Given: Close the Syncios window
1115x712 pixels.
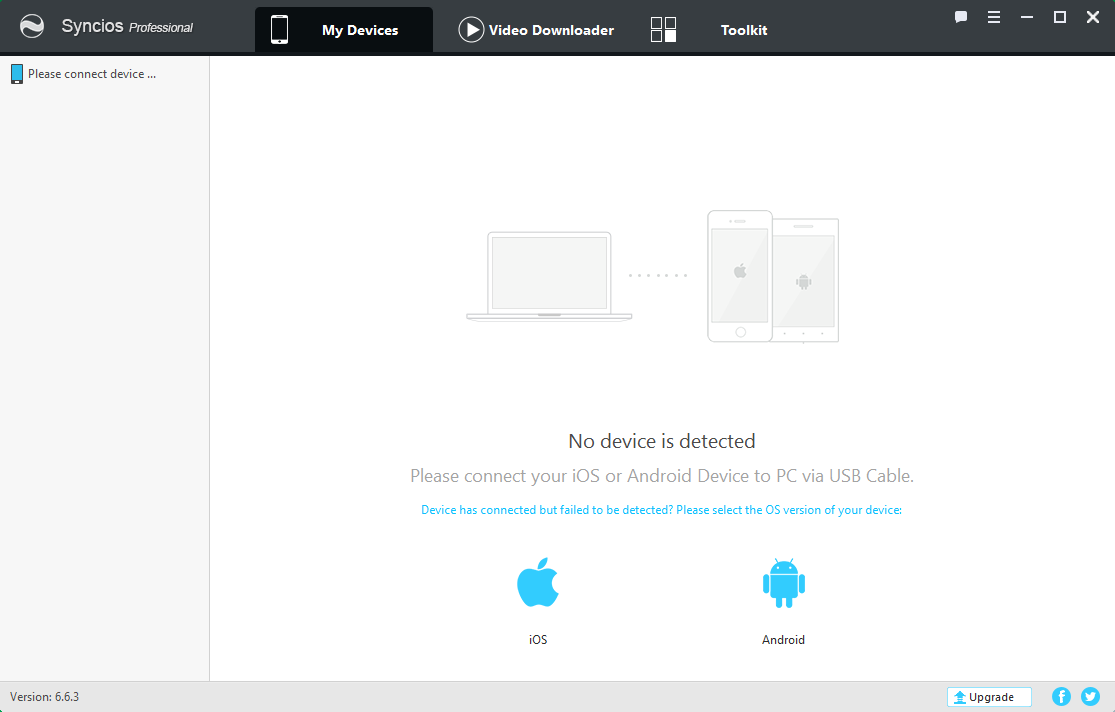Looking at the screenshot, I should coord(1093,17).
